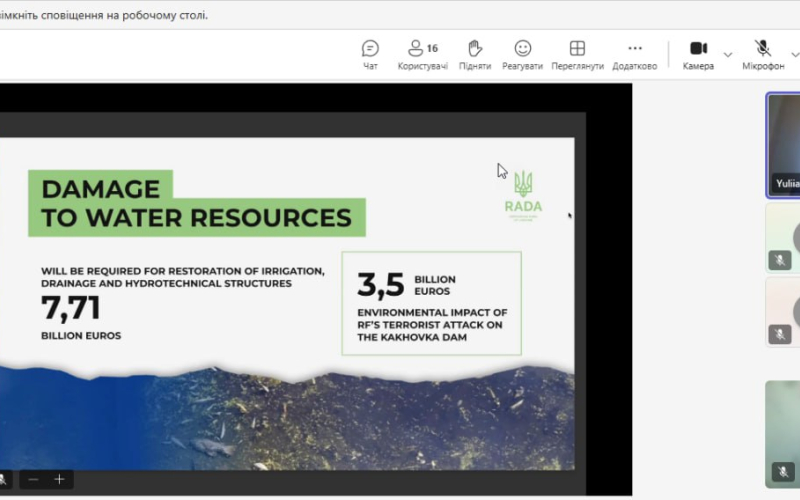800x500 pixels.
Task: Click the "7,71" figure on the slide
Action: tap(70, 308)
